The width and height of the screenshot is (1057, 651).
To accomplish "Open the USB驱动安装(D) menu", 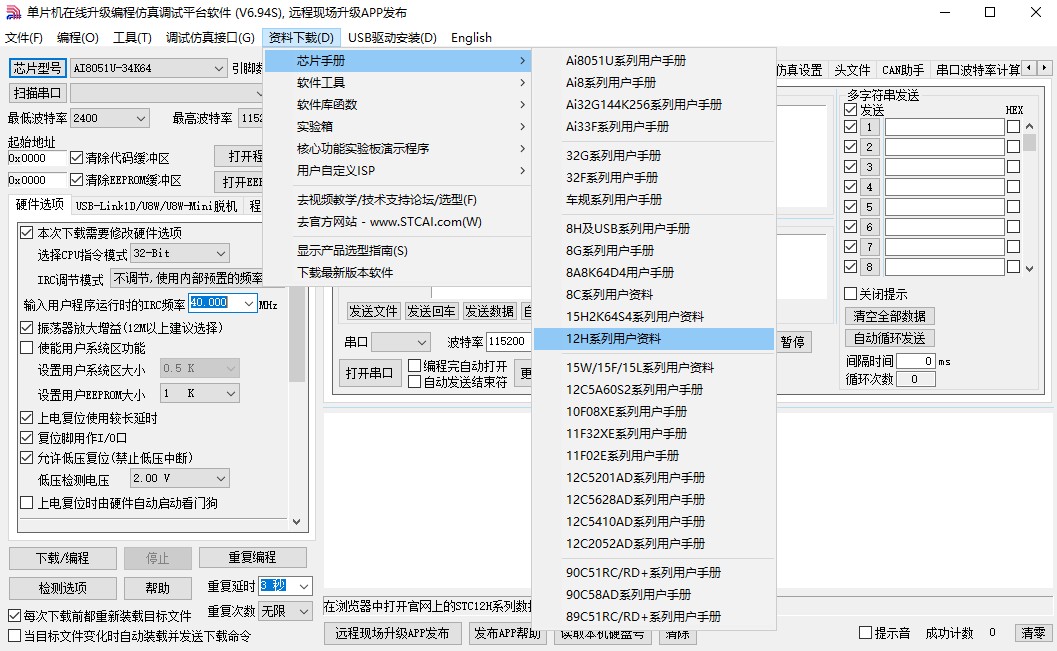I will [x=392, y=38].
